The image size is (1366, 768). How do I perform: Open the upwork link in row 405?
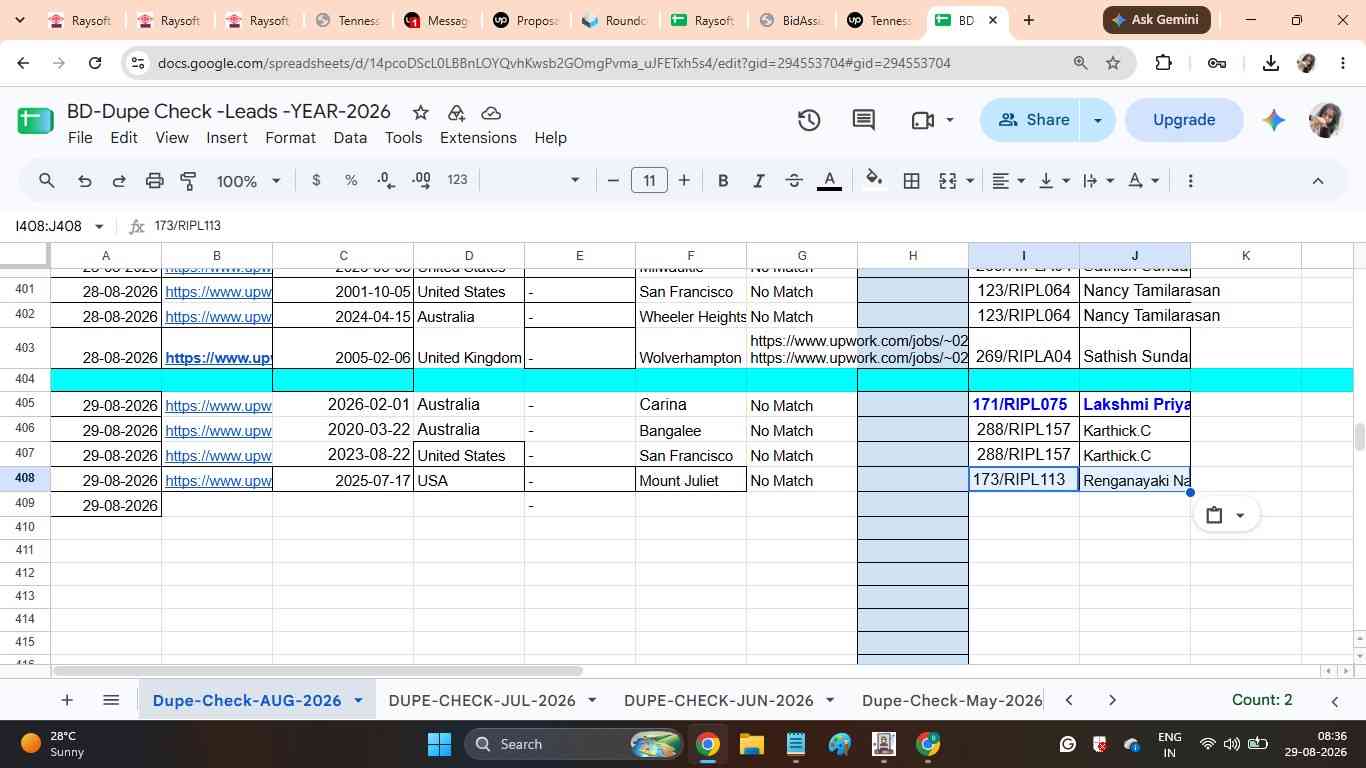click(x=217, y=406)
